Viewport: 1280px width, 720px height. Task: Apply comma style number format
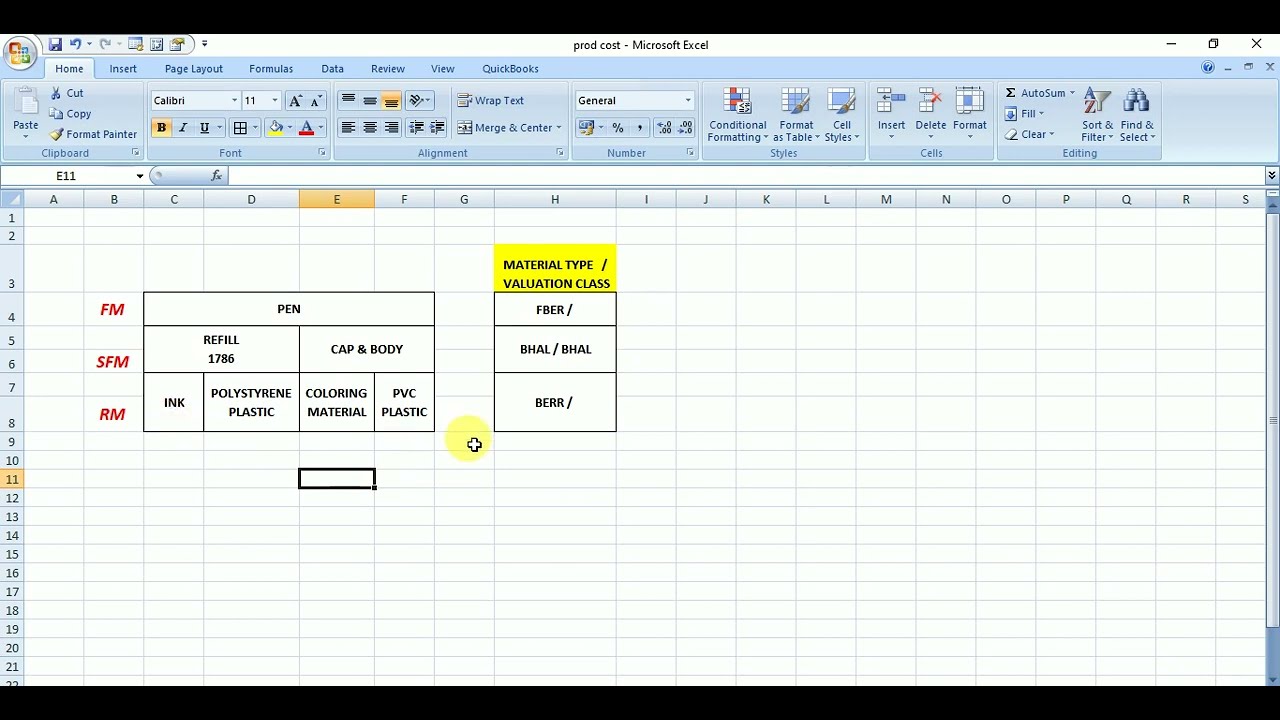click(x=639, y=128)
